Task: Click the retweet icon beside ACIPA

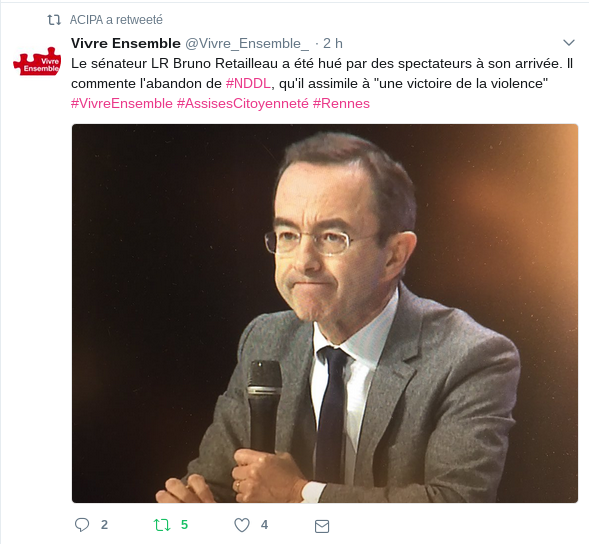Action: (54, 20)
